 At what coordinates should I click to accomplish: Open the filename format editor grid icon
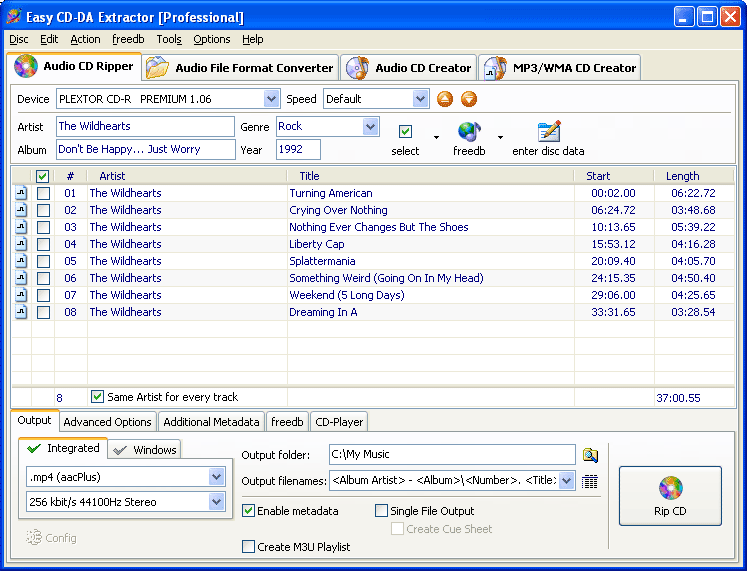[590, 481]
